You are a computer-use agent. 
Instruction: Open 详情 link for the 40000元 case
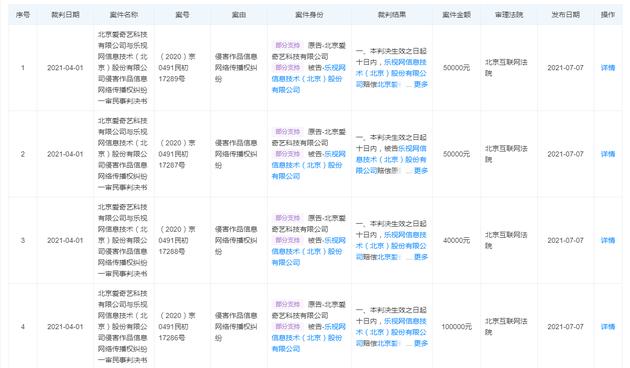point(608,240)
